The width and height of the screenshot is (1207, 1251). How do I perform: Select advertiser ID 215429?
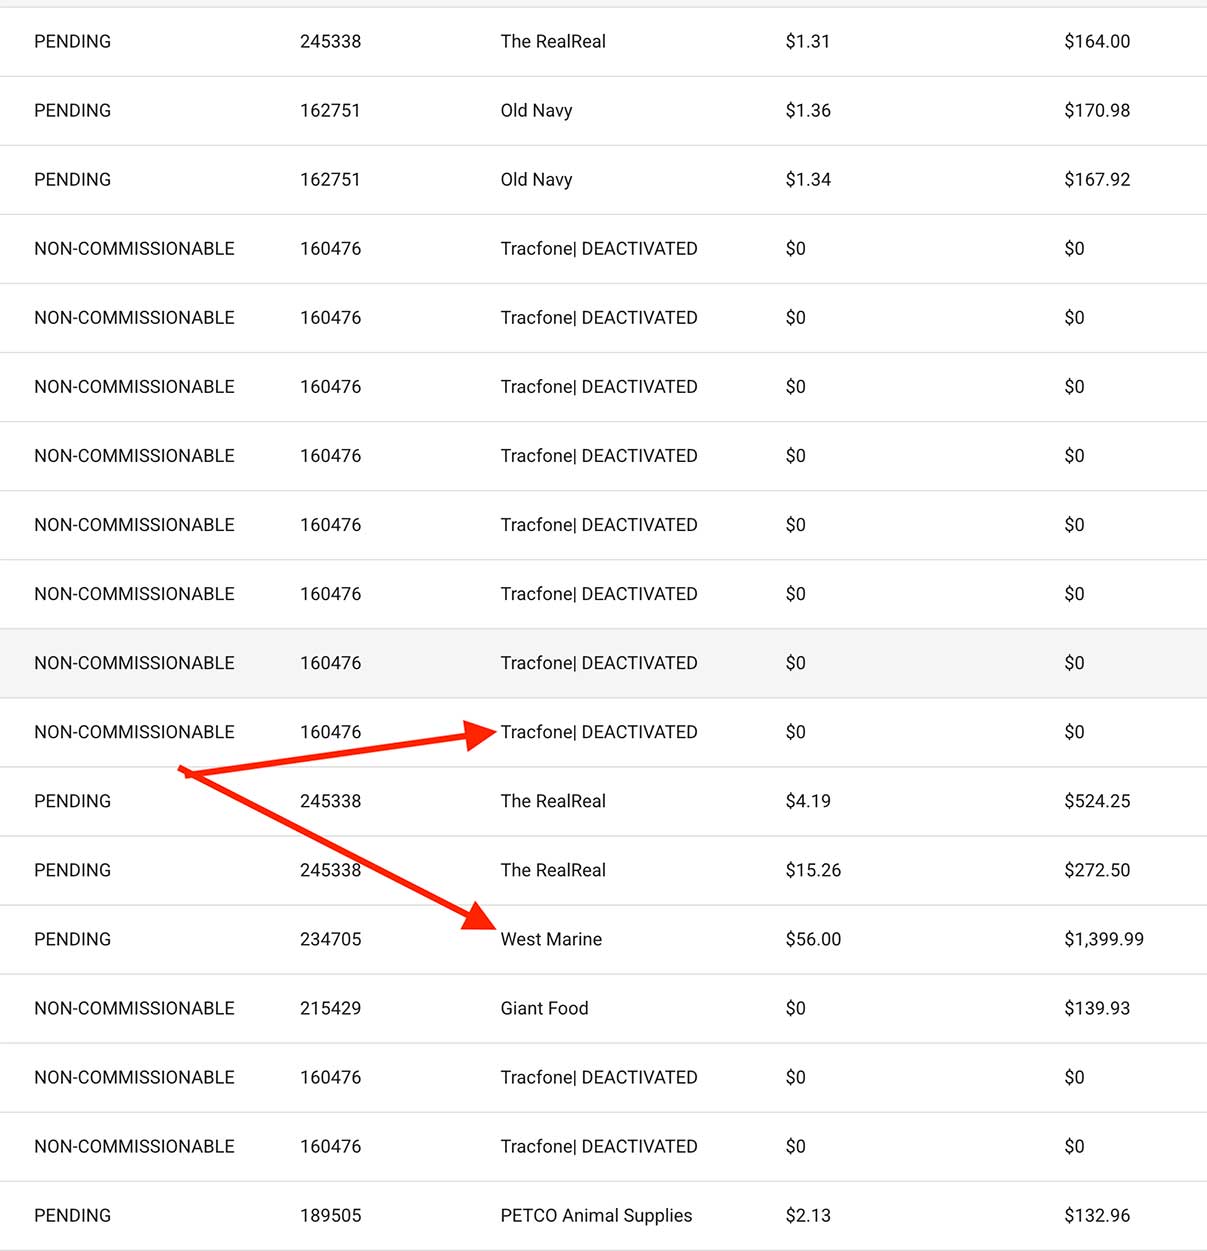(x=330, y=1008)
